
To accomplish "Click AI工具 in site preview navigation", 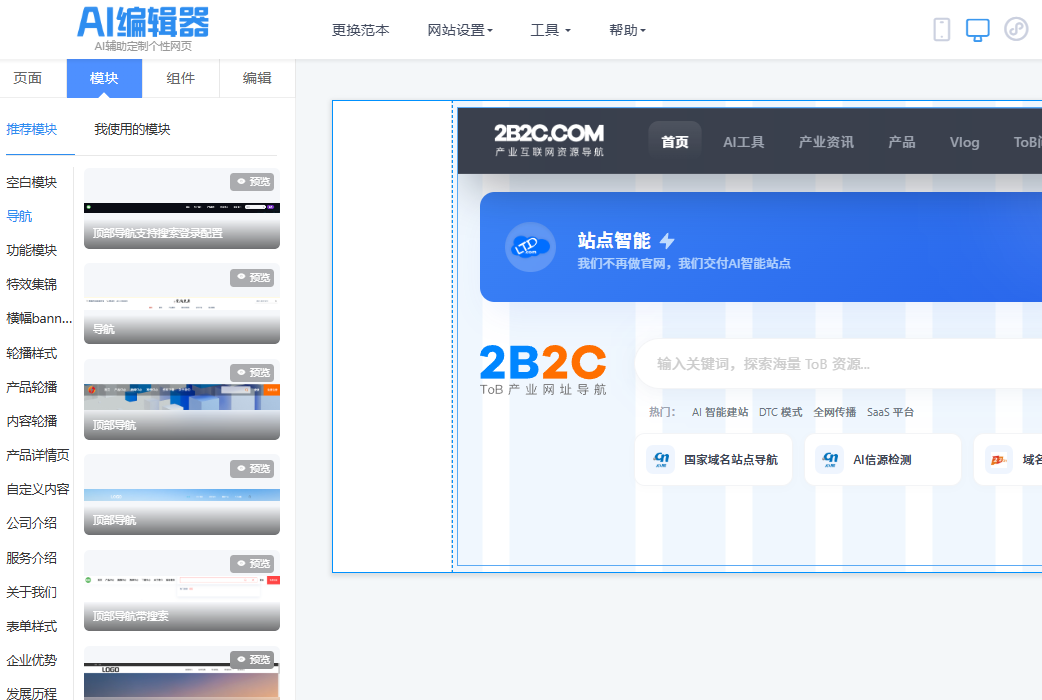I will coord(744,142).
